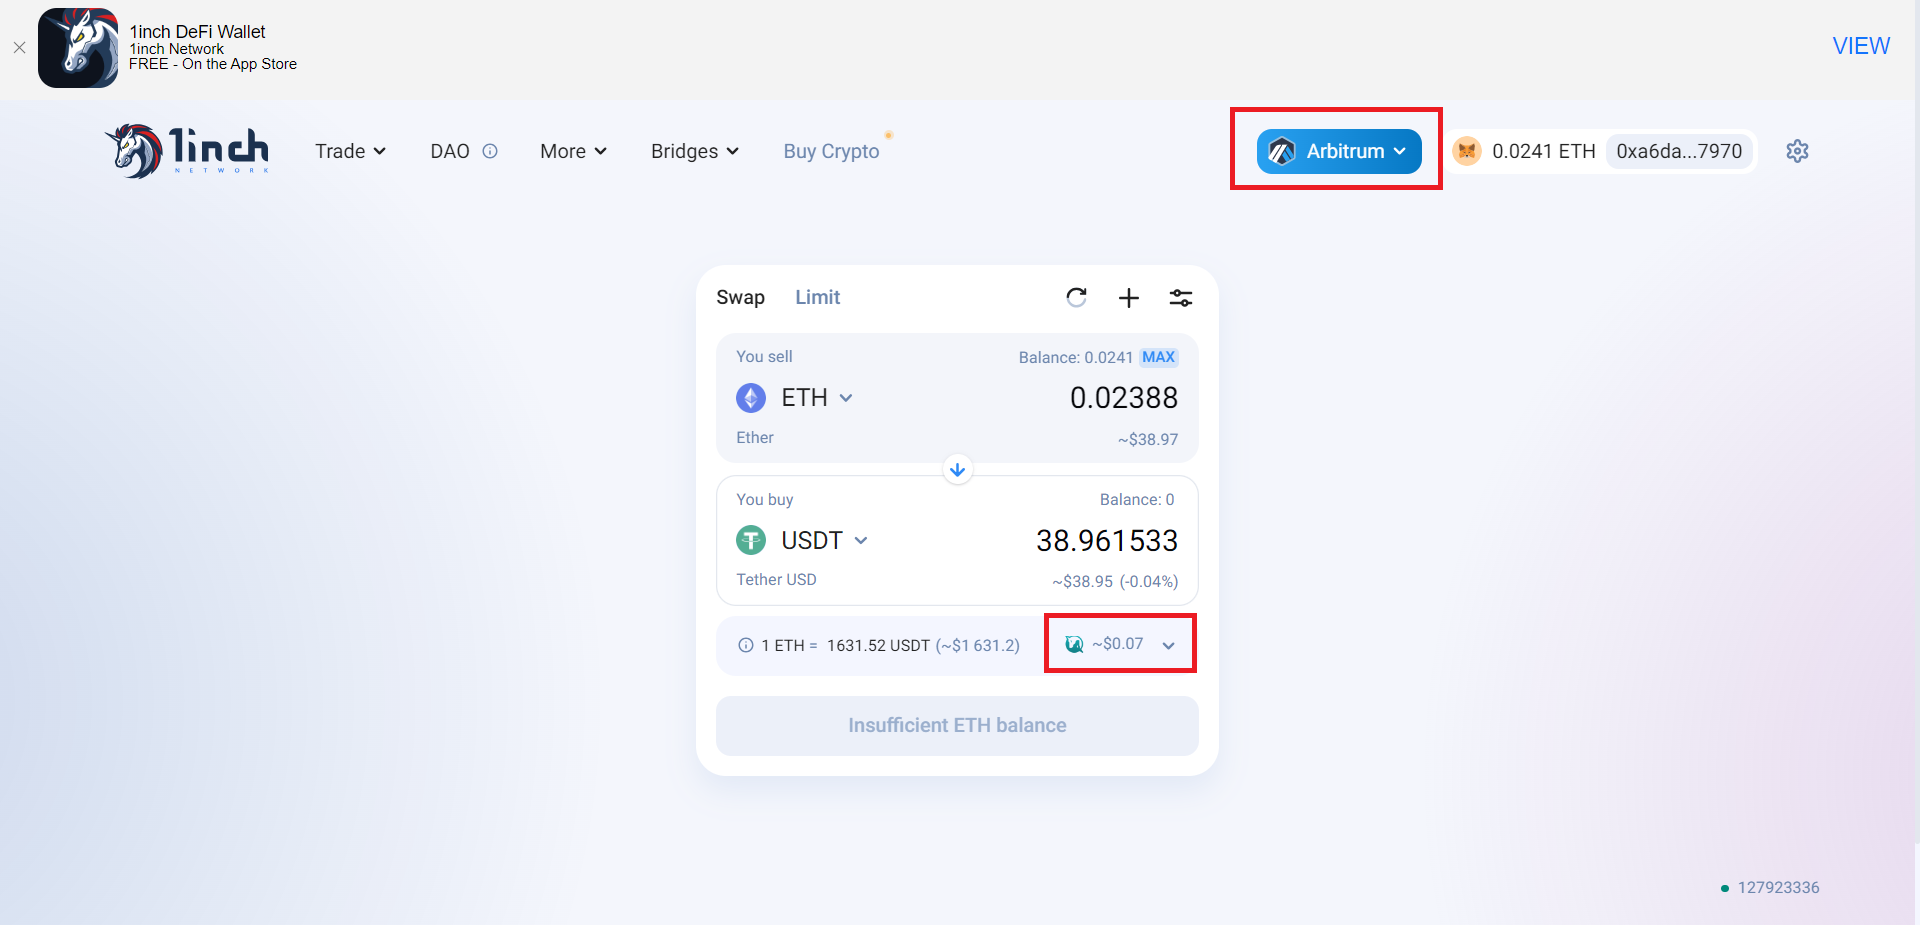Click the info icon next to DAO
The image size is (1920, 925).
490,151
